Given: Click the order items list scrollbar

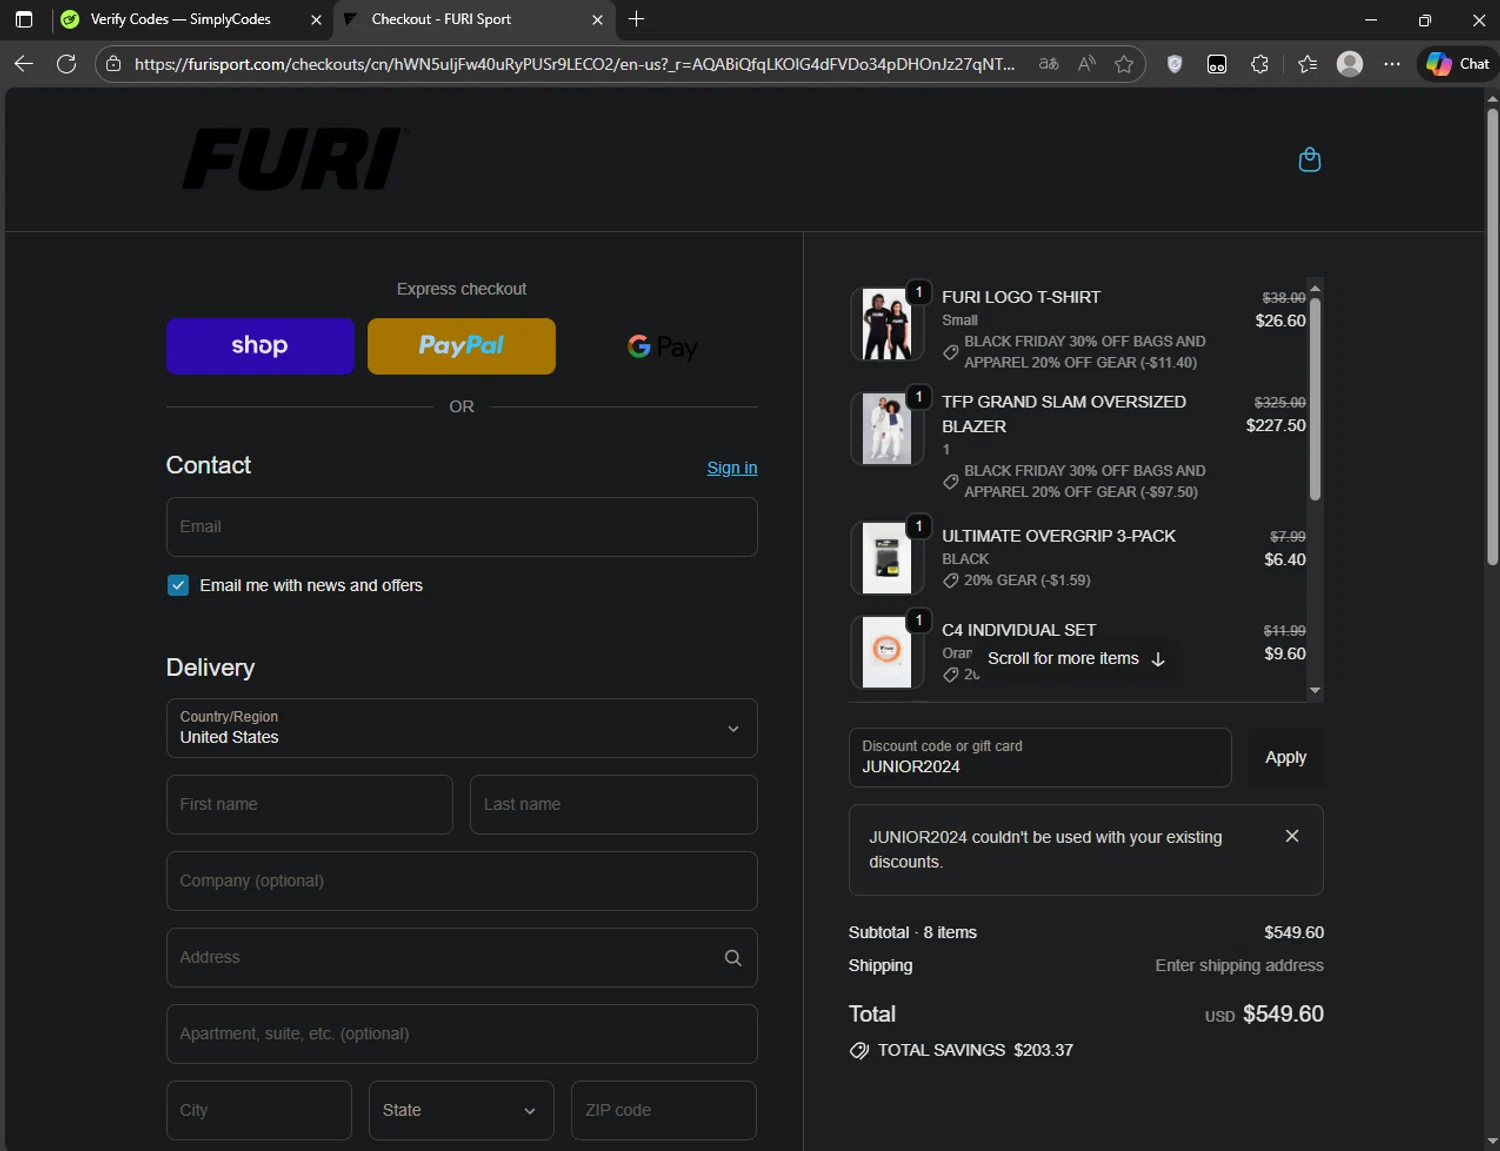Looking at the screenshot, I should [1315, 398].
